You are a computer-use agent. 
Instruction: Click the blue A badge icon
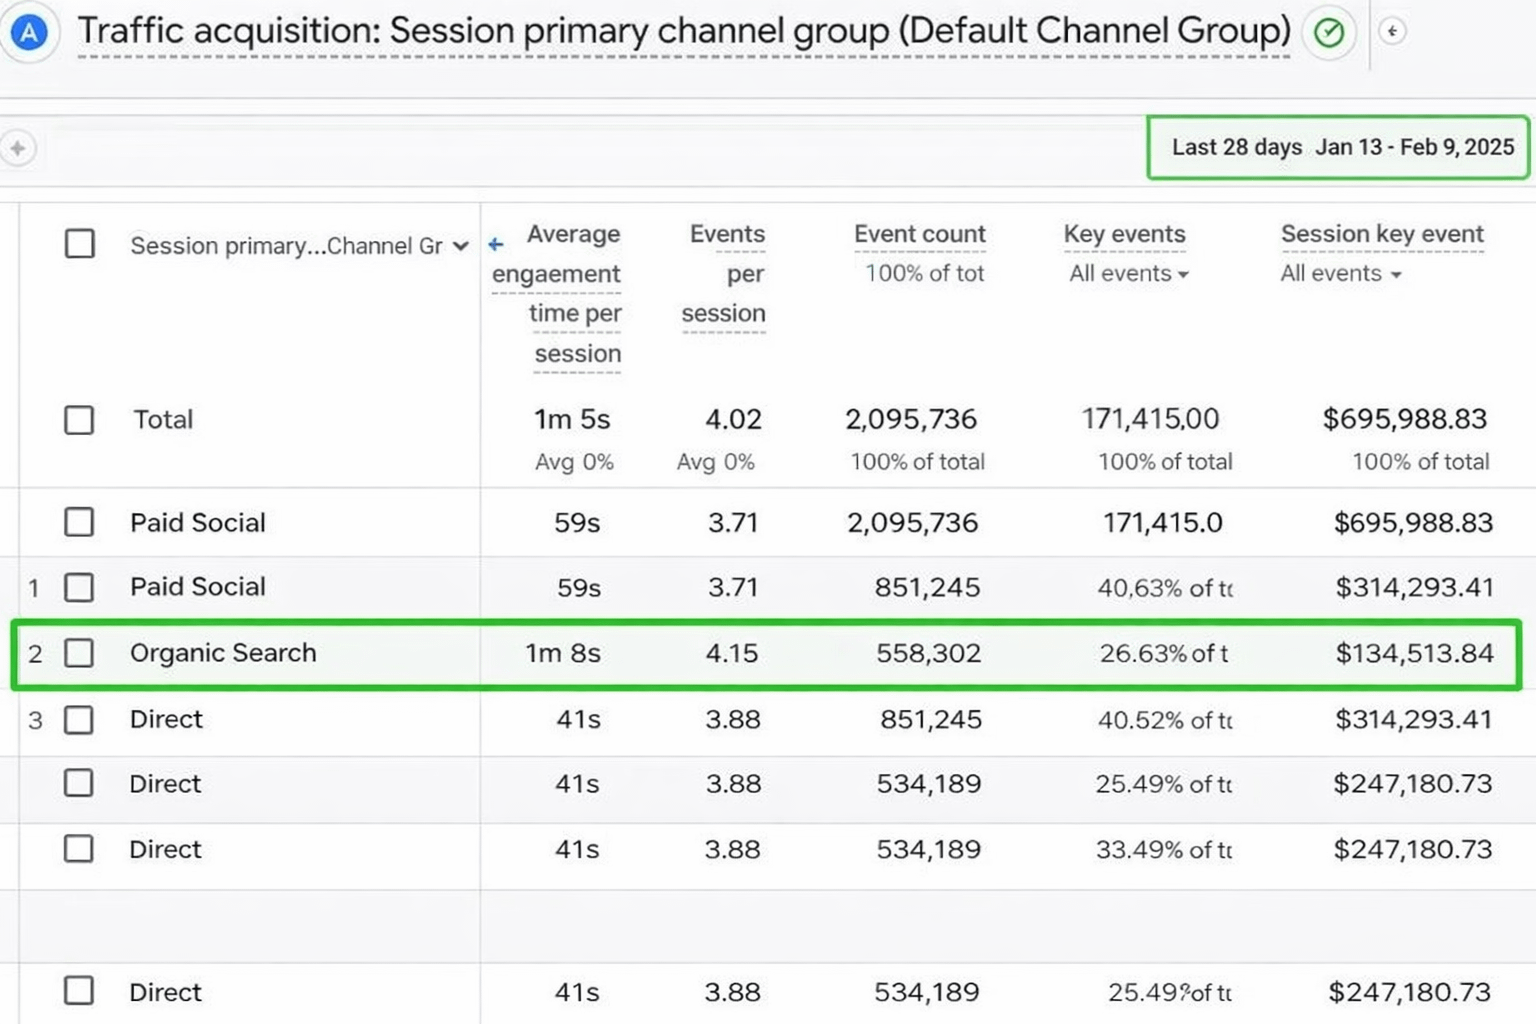pyautogui.click(x=29, y=33)
